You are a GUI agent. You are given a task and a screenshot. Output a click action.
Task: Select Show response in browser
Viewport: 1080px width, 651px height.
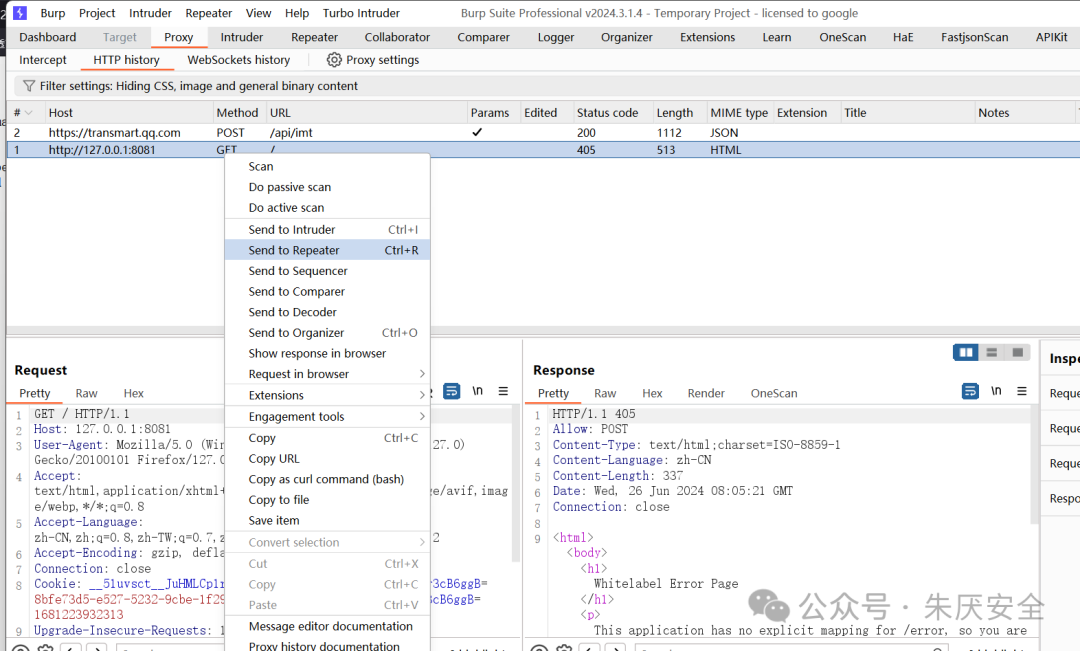click(x=327, y=353)
